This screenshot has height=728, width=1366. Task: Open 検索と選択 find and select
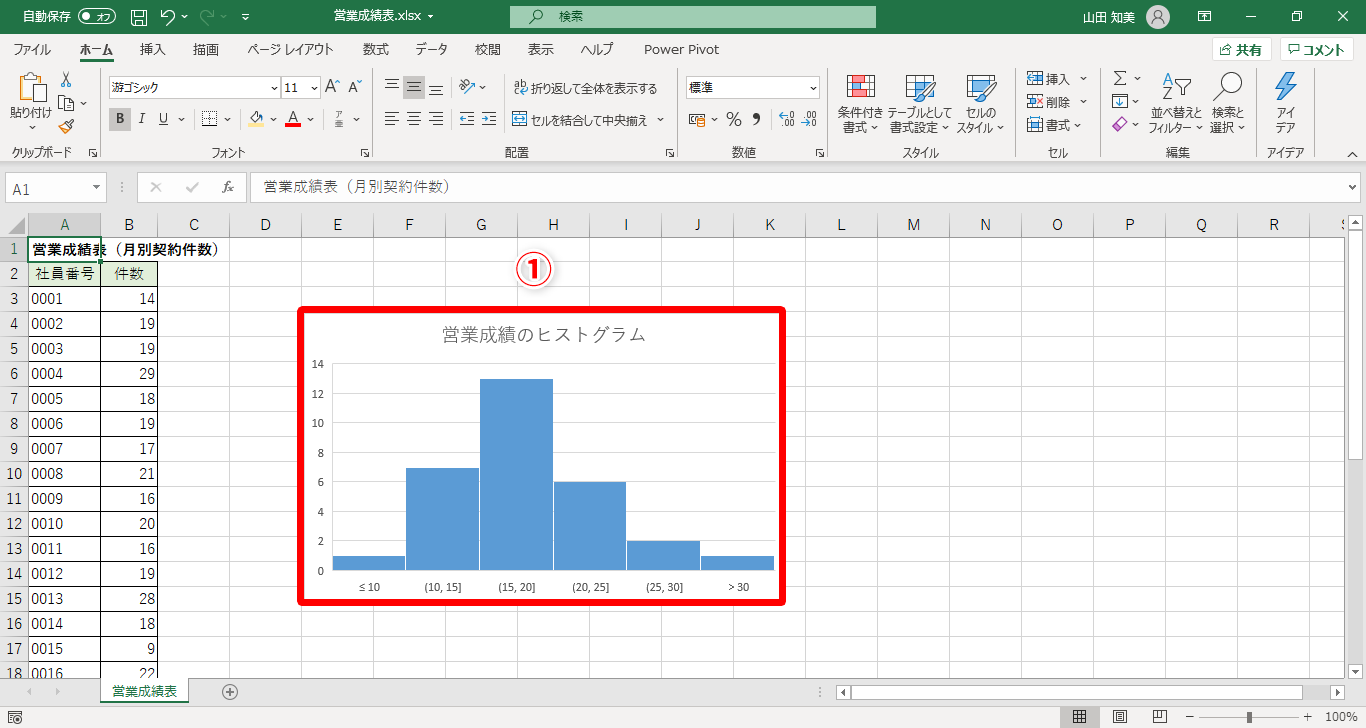tap(1227, 104)
